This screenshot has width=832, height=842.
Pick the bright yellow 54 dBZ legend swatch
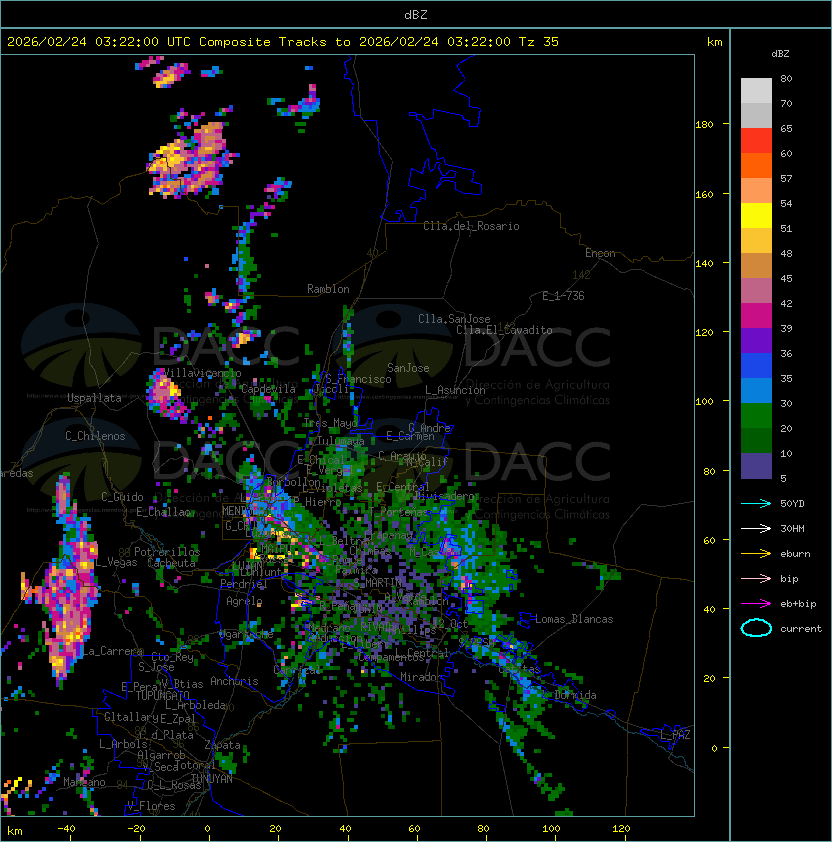[756, 216]
